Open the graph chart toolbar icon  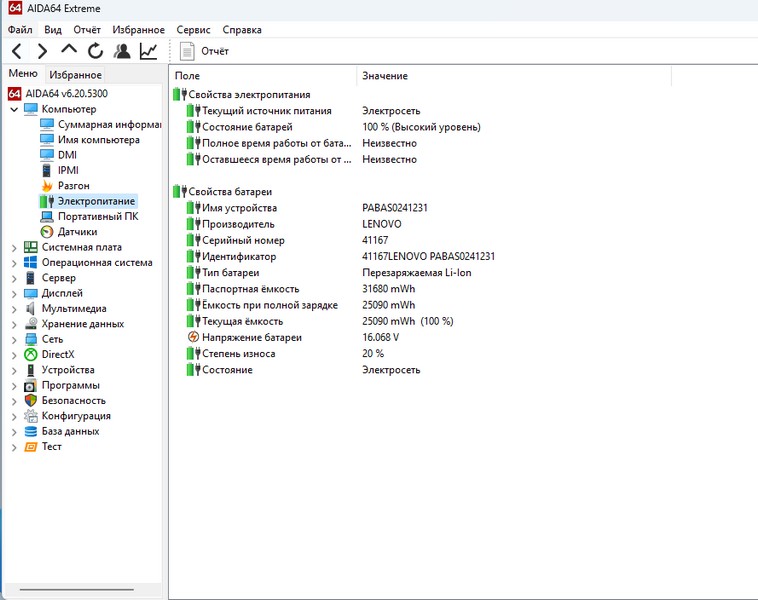148,51
